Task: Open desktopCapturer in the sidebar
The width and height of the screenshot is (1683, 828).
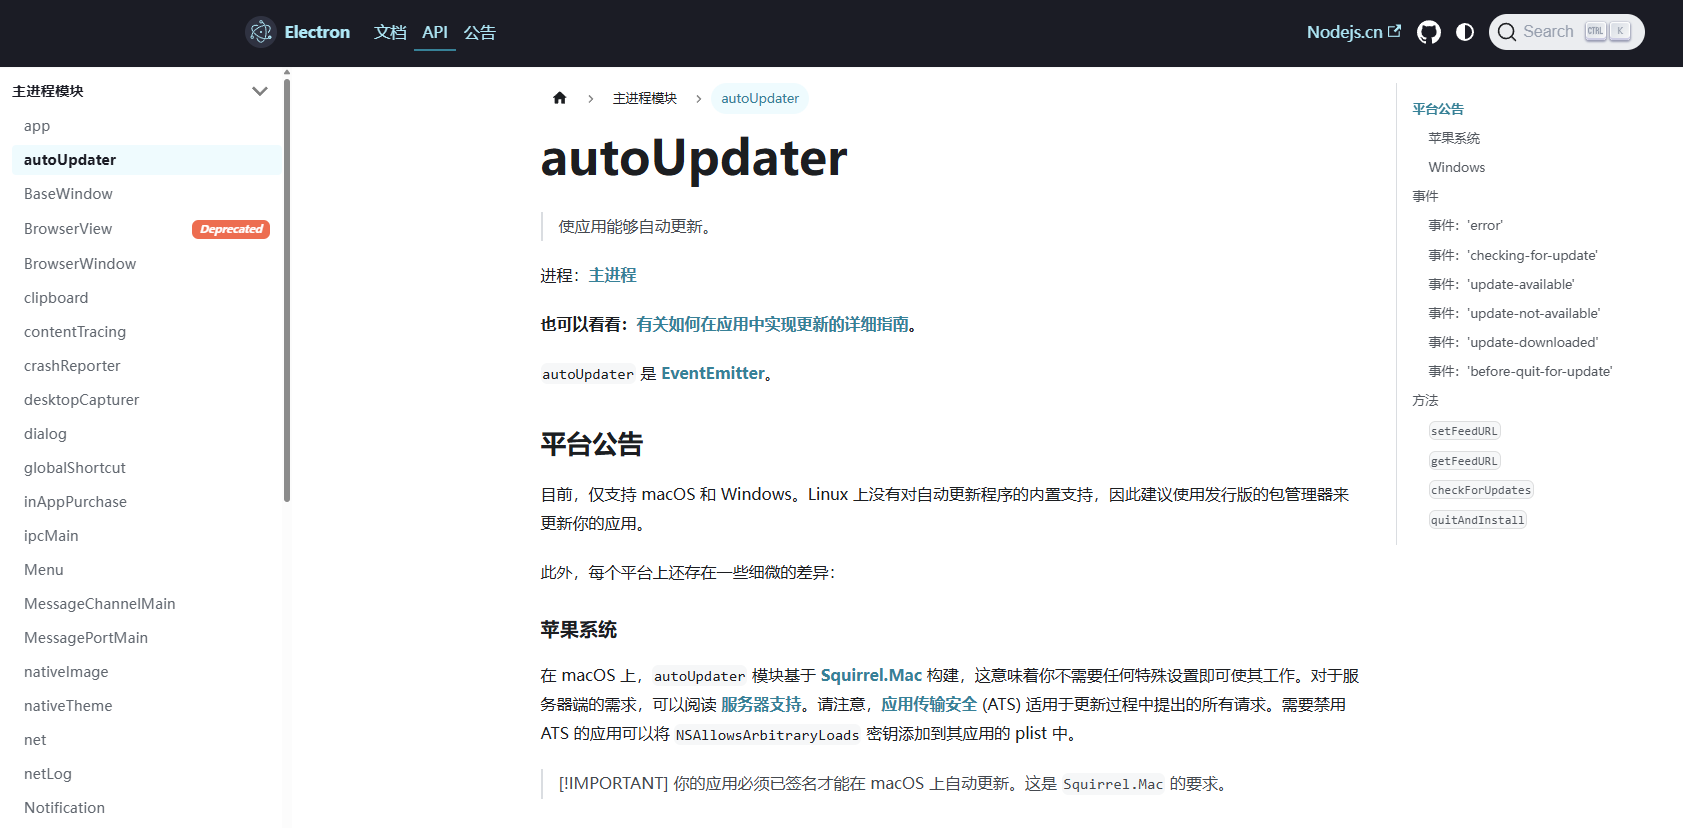Action: point(146,400)
